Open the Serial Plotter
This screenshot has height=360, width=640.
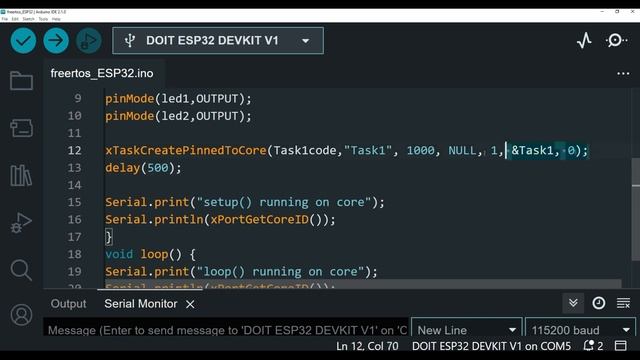pos(584,40)
